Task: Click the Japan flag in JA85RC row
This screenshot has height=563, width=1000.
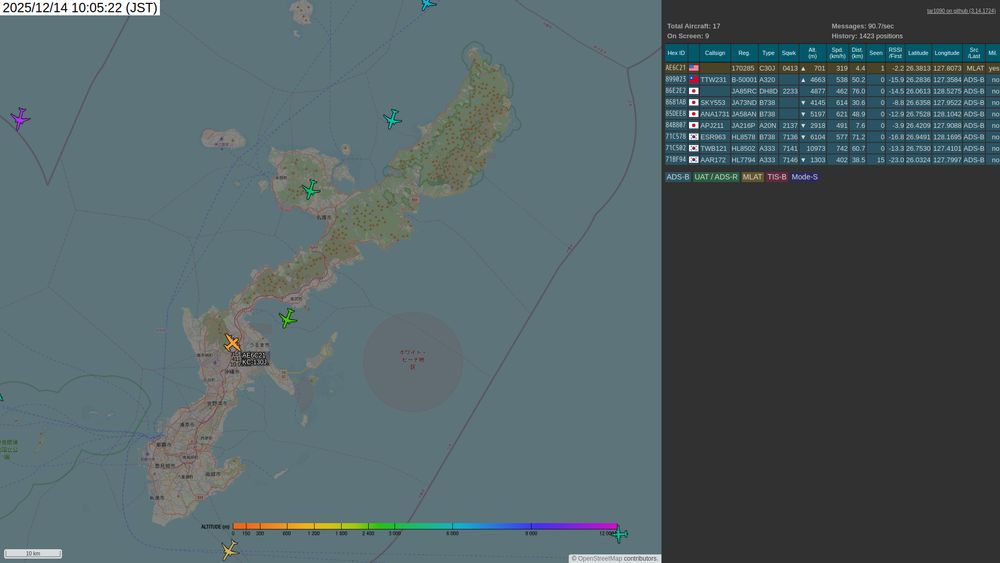Action: (693, 91)
